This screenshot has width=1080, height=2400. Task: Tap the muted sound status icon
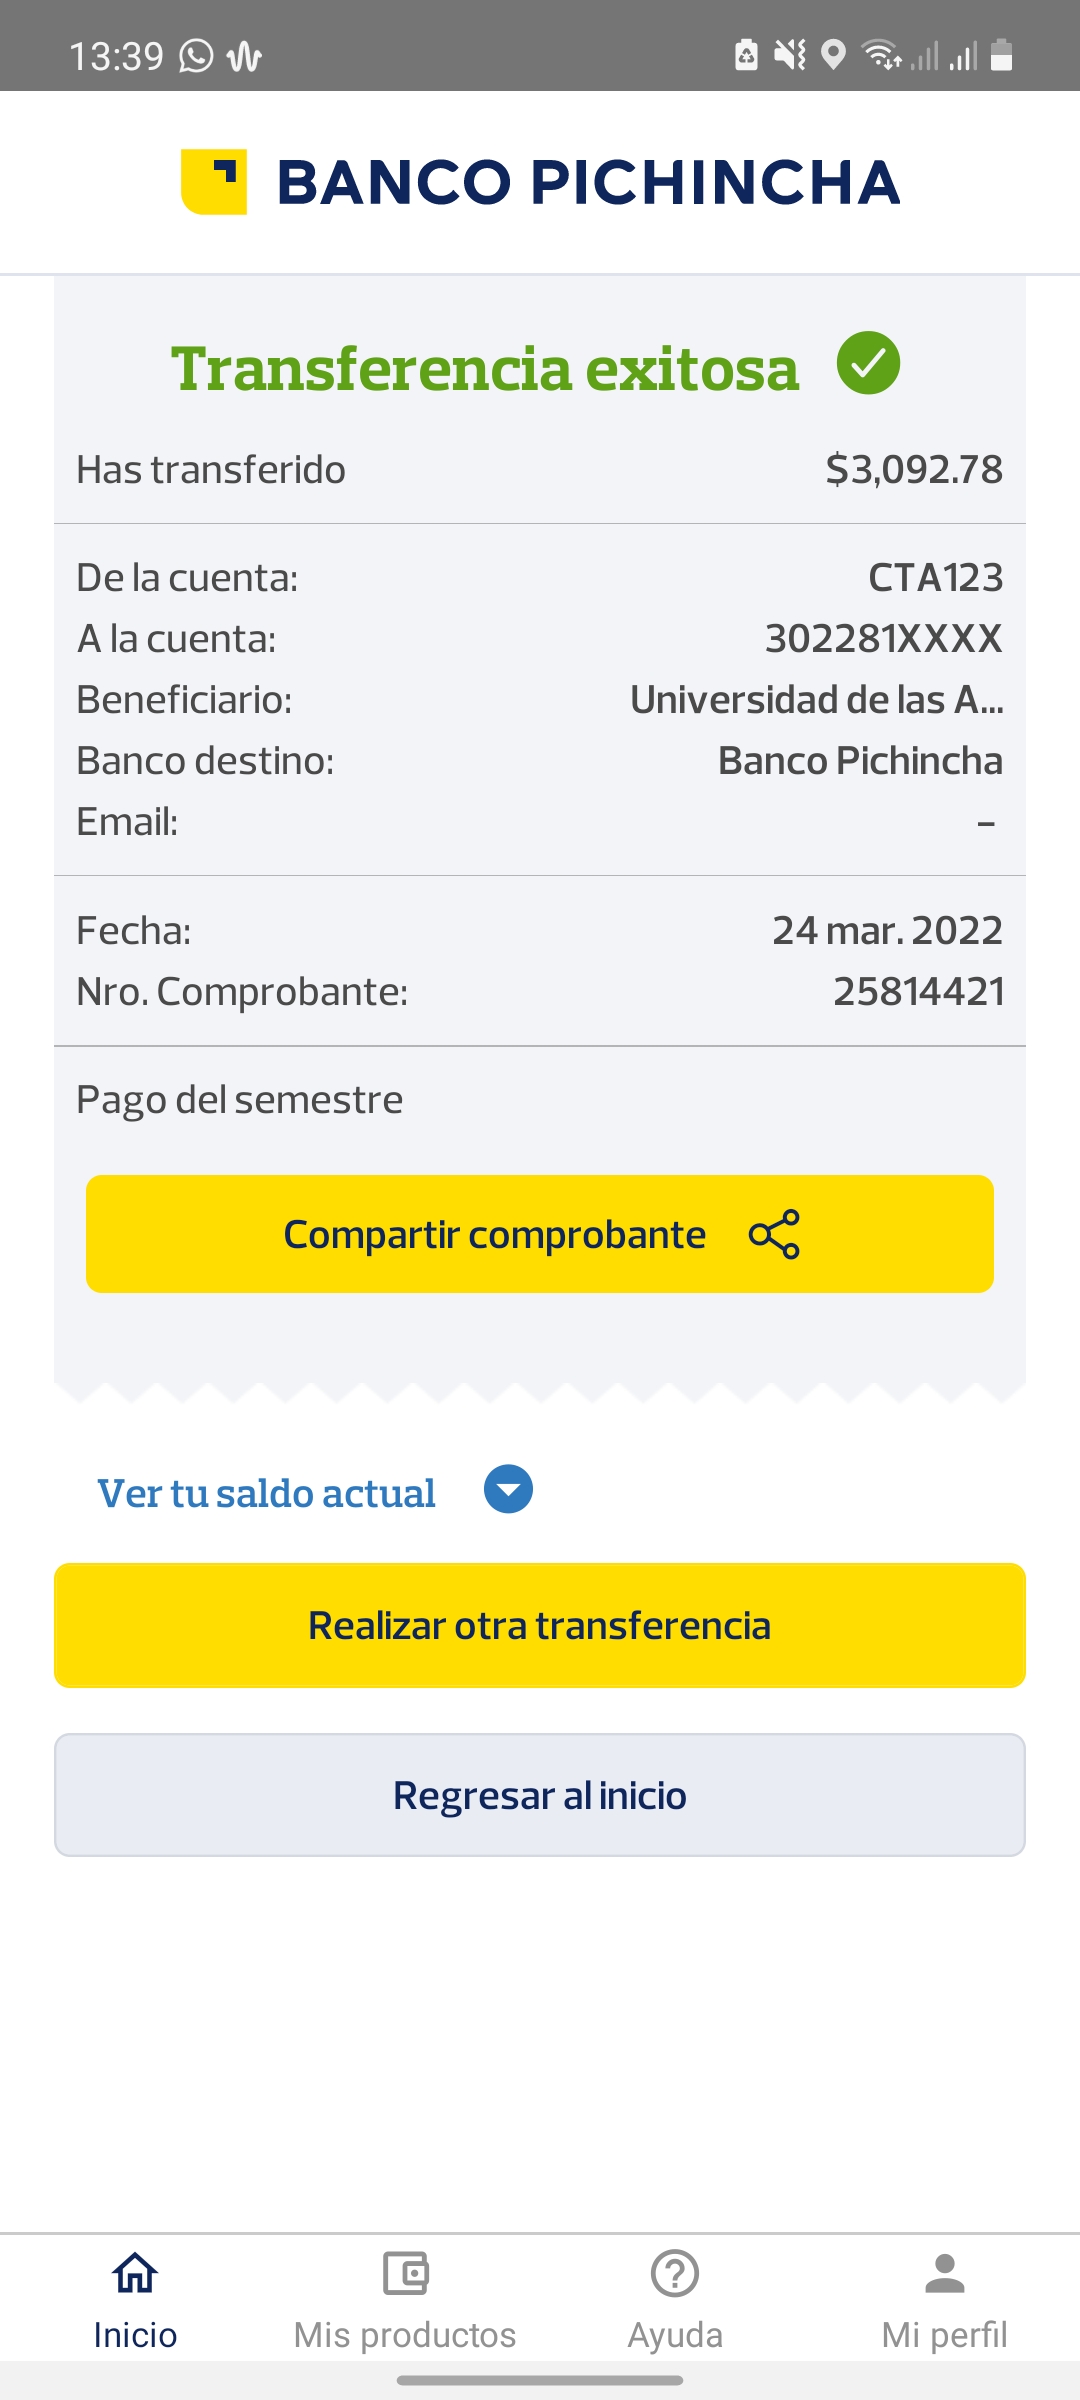[790, 55]
